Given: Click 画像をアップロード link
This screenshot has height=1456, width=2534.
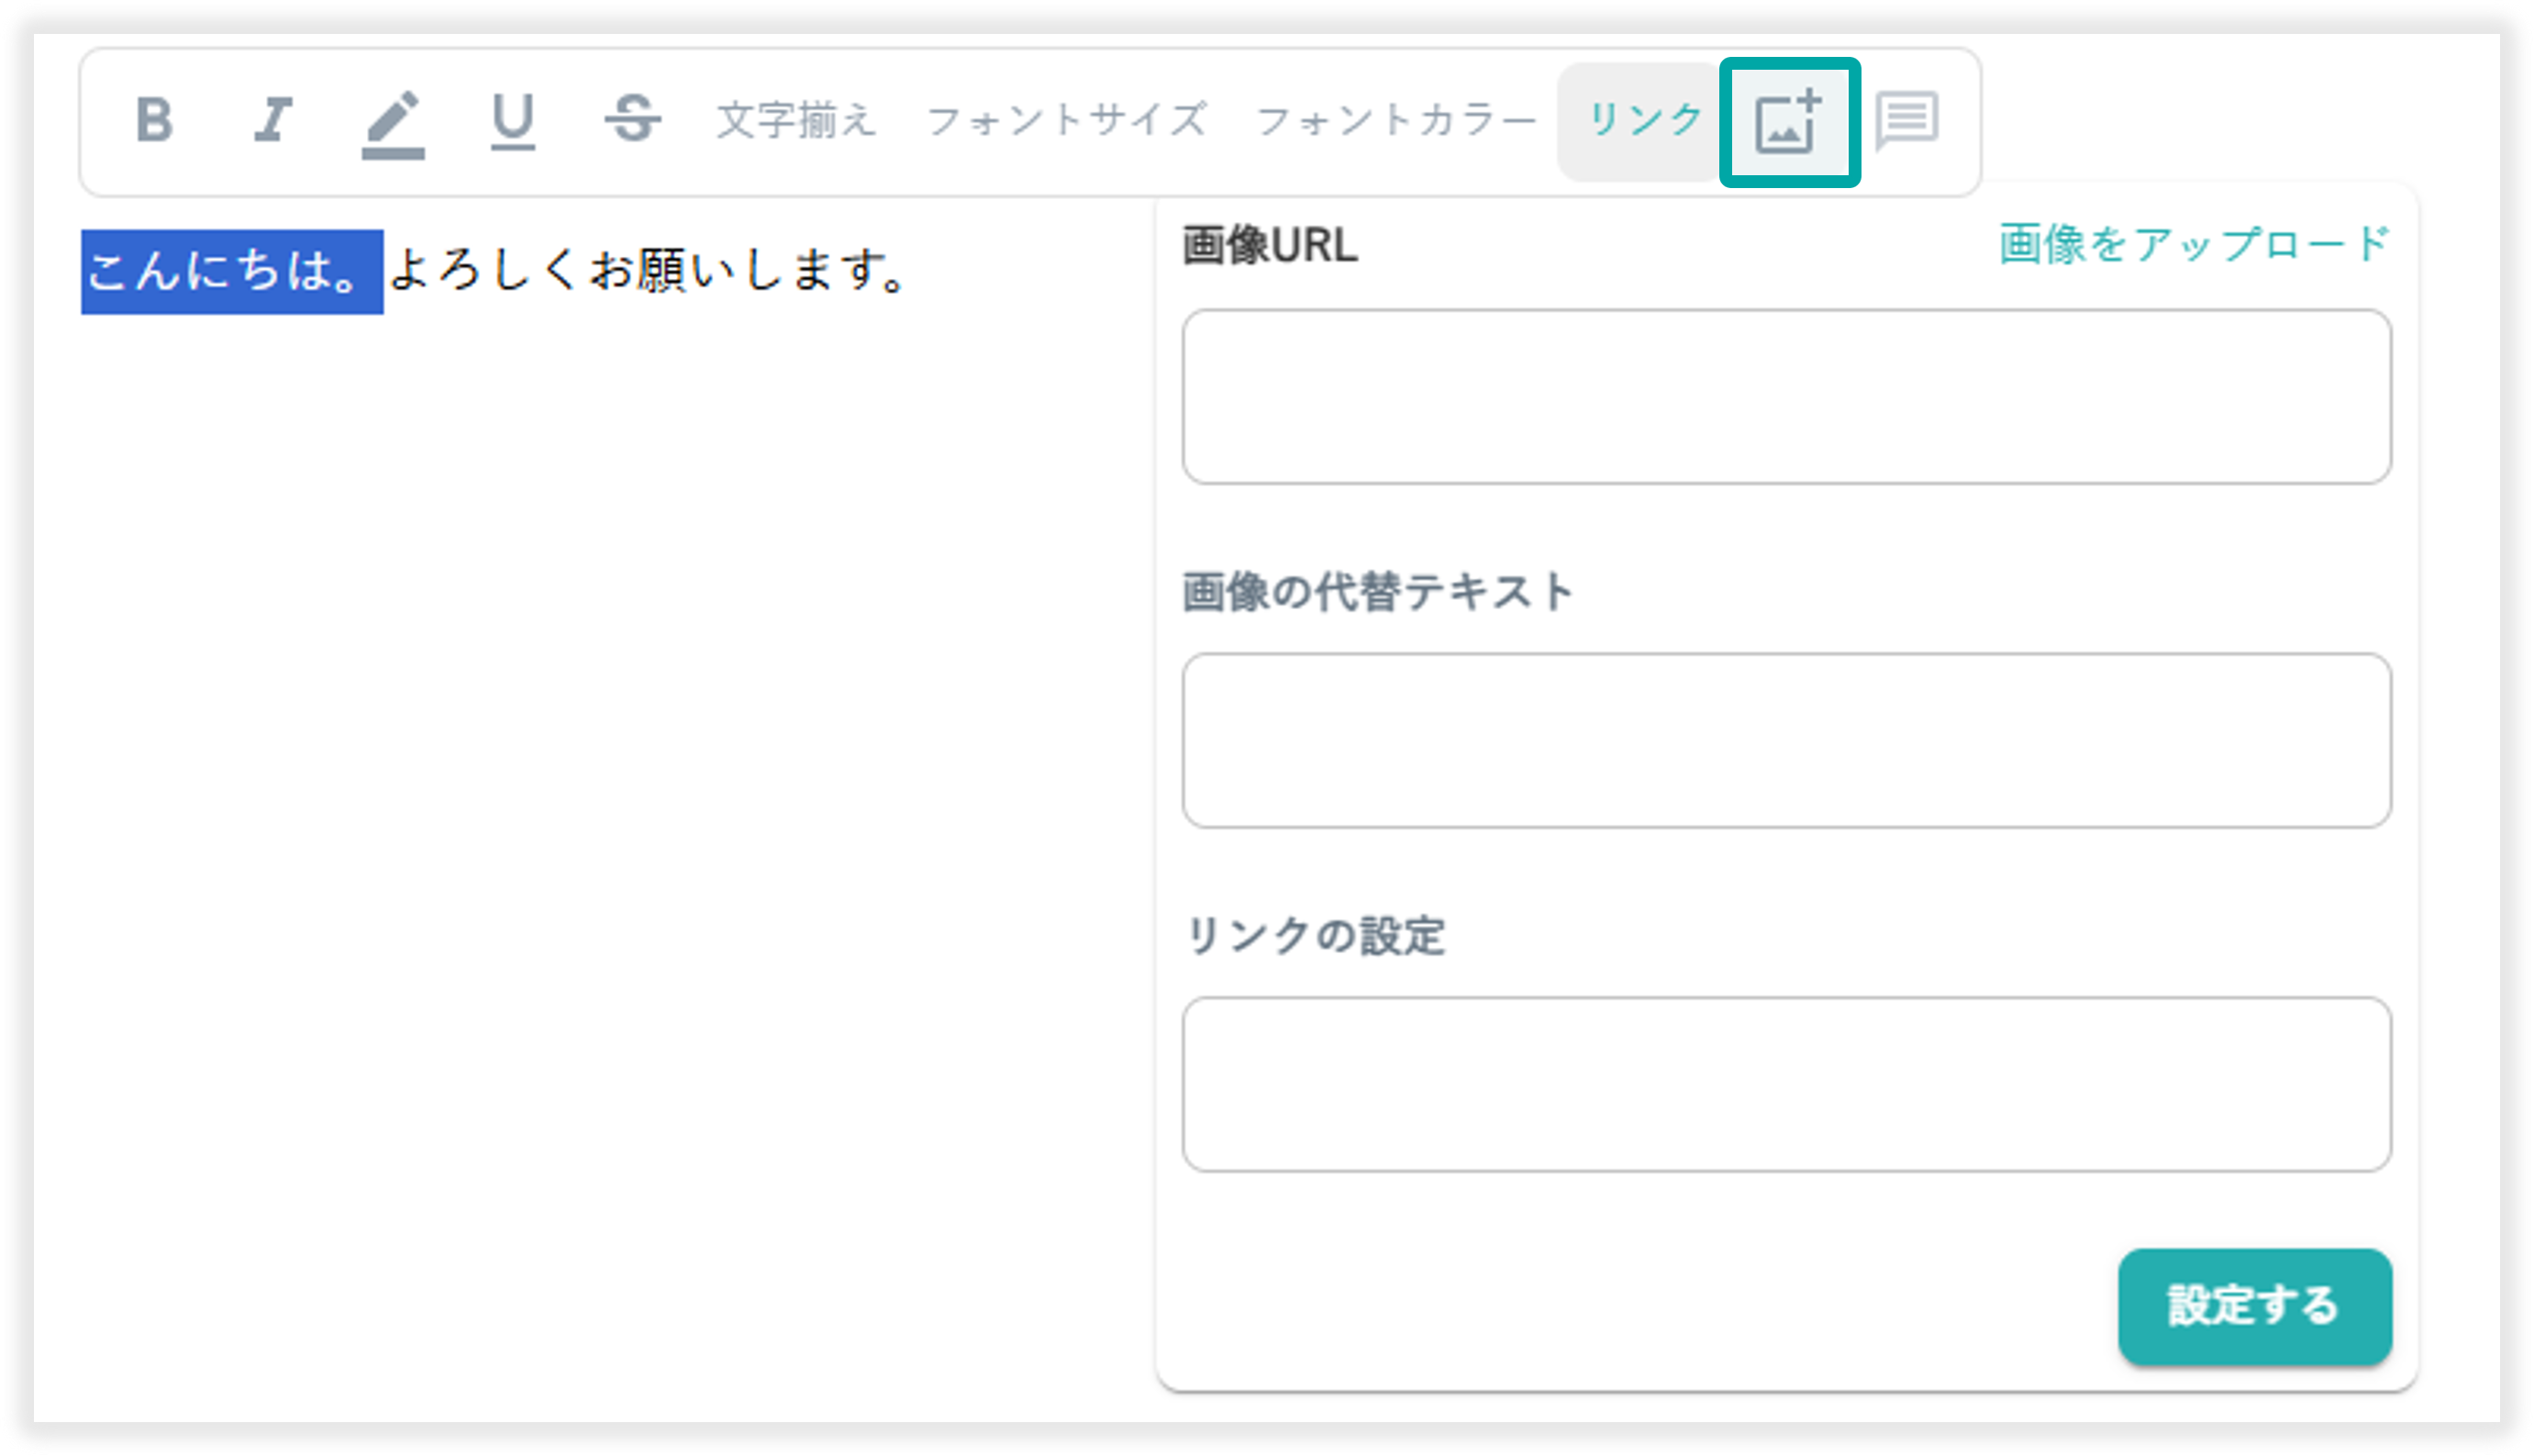Looking at the screenshot, I should (2194, 245).
